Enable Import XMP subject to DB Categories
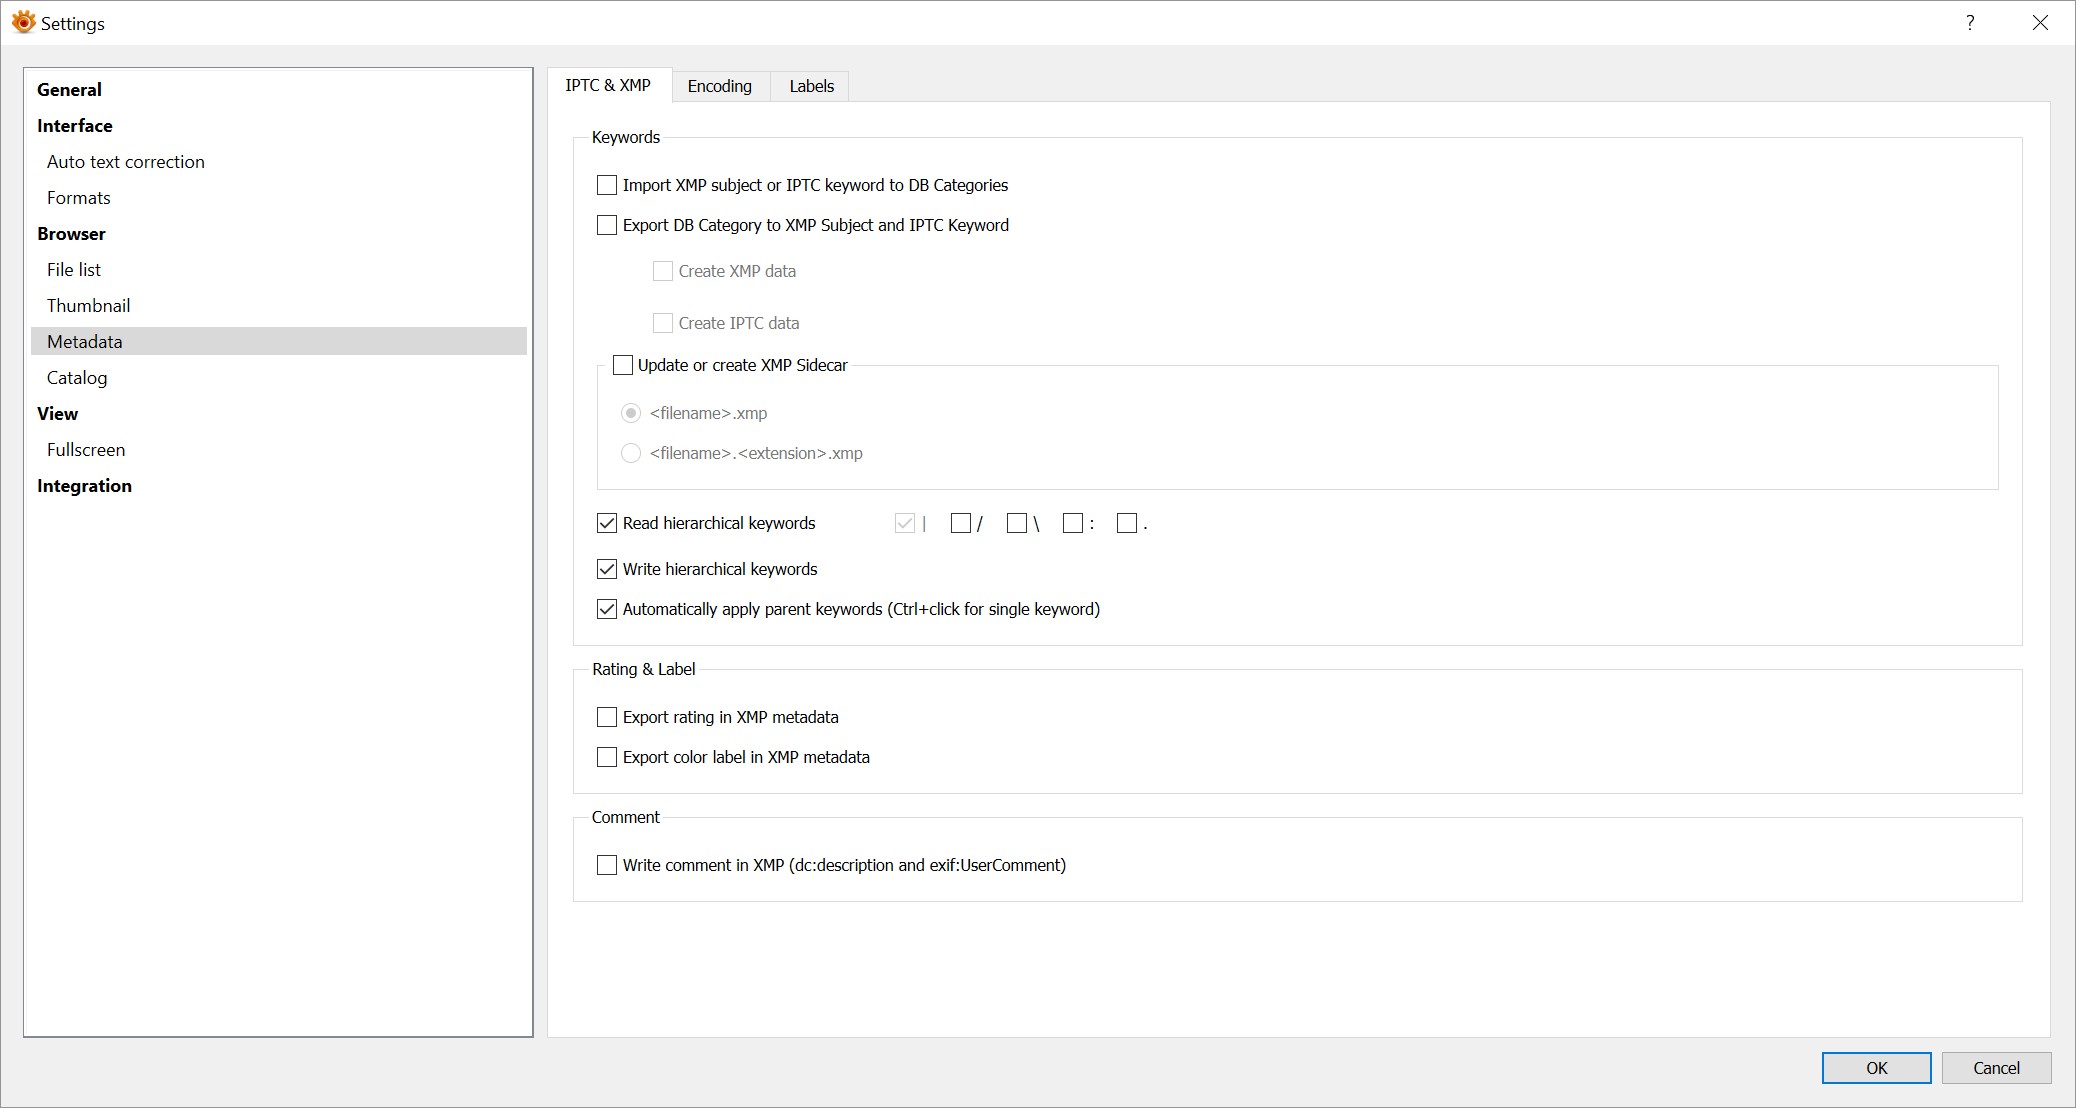The height and width of the screenshot is (1108, 2076). [x=607, y=185]
